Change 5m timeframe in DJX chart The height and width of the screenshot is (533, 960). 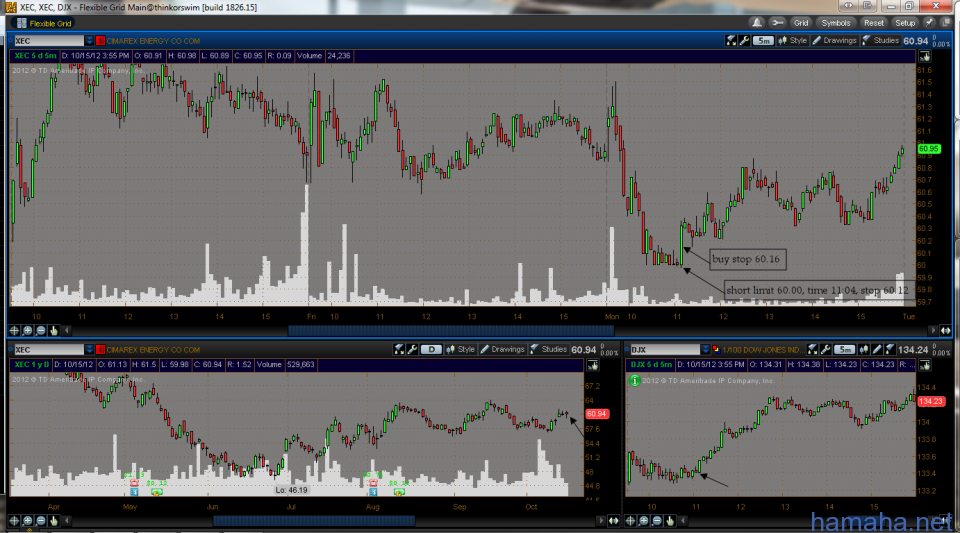(x=844, y=349)
